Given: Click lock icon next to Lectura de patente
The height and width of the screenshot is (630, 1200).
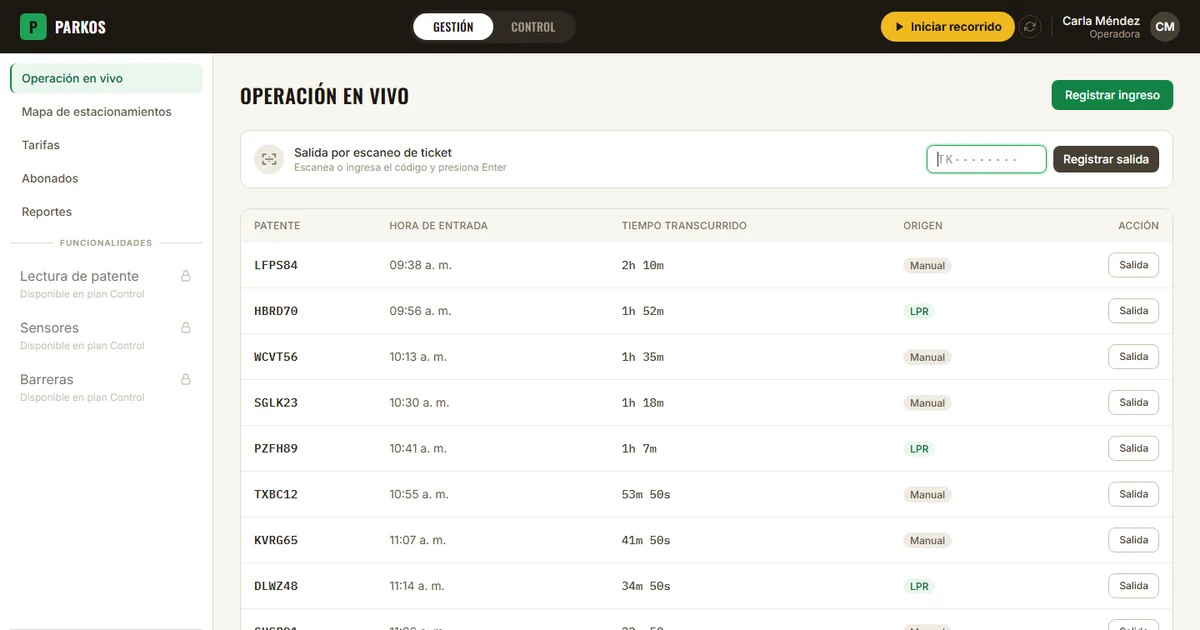Looking at the screenshot, I should [x=185, y=276].
